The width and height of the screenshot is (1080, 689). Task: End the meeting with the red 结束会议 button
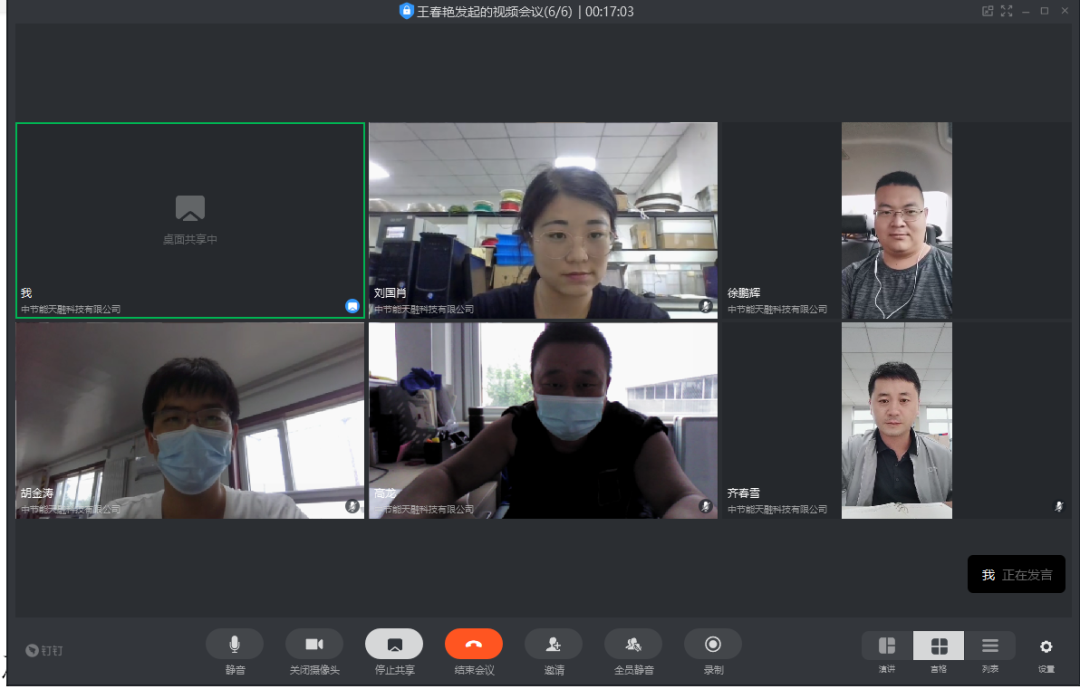point(474,645)
